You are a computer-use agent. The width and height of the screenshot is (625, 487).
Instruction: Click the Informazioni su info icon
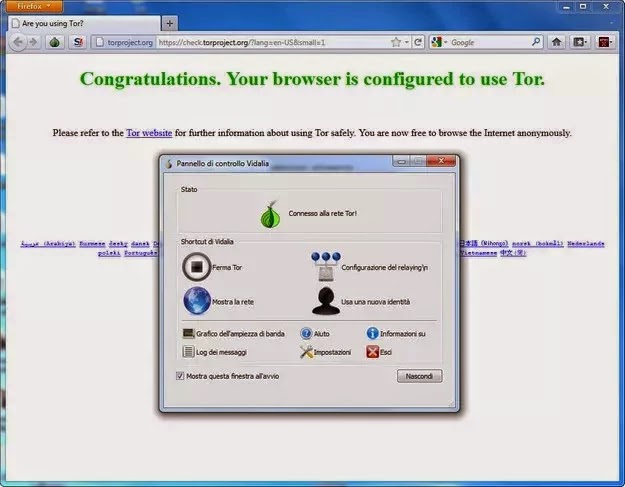[x=372, y=333]
